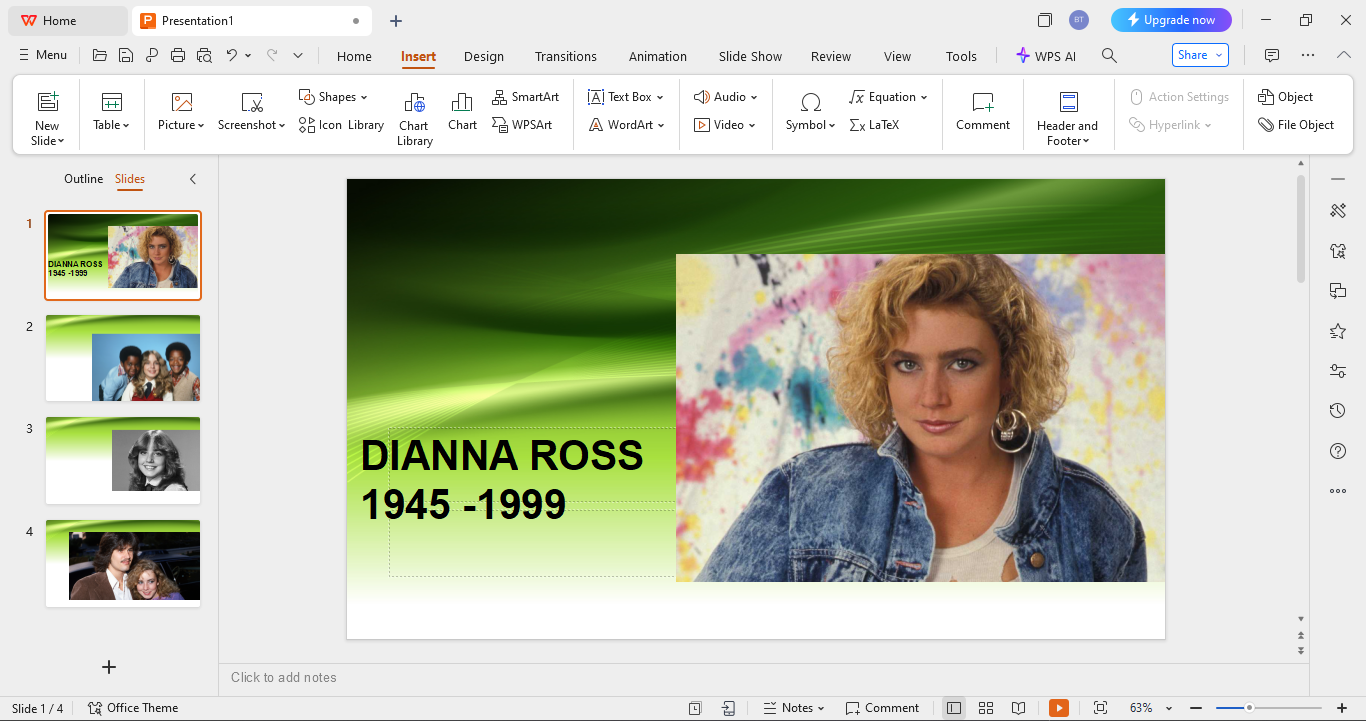Insert a SmartArt graphic
This screenshot has height=721, width=1366.
point(526,96)
